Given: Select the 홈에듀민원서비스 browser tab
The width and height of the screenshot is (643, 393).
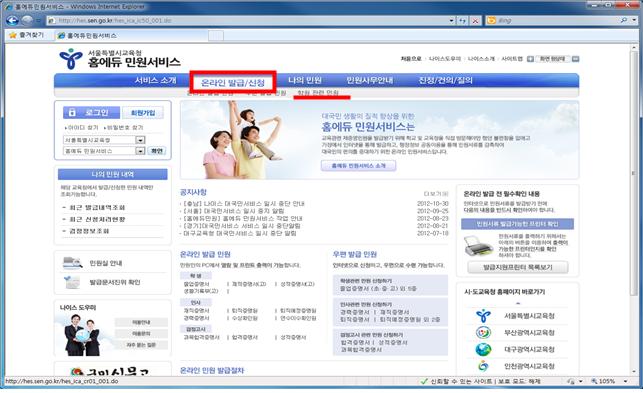Looking at the screenshot, I should [131, 36].
